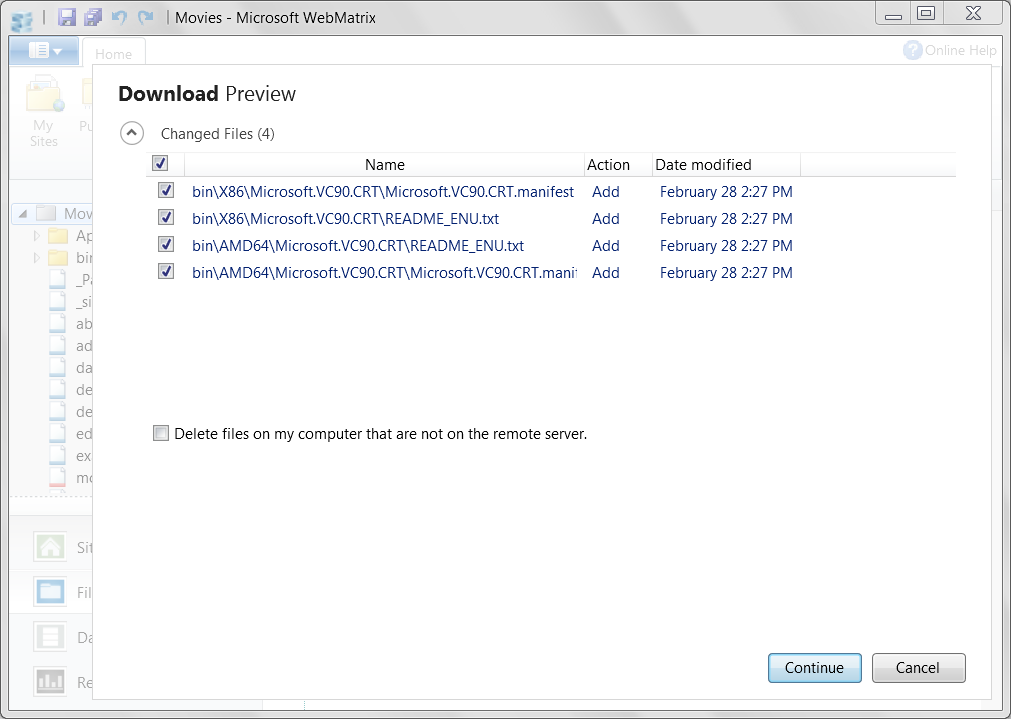Image resolution: width=1011 pixels, height=719 pixels.
Task: Click date of AMD64 README_ENU.txt row
Action: (x=726, y=246)
